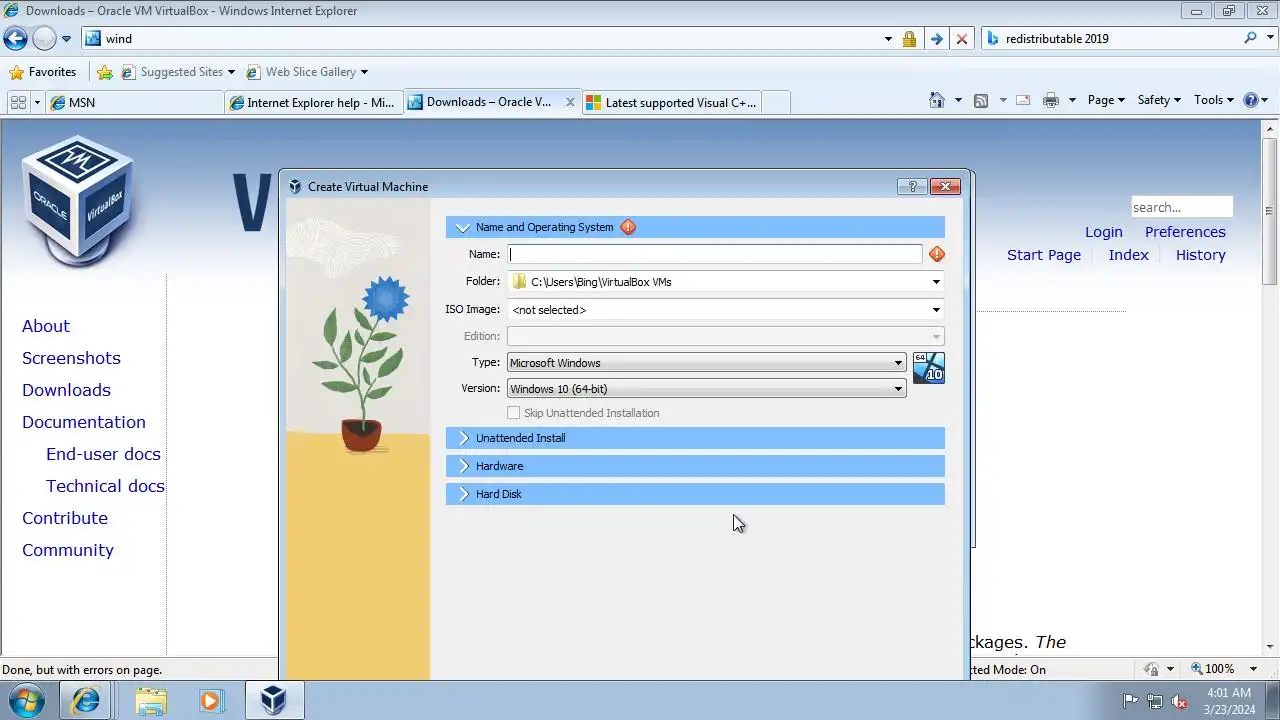Click the warning icon beside Name field
The image size is (1280, 720).
(x=937, y=254)
